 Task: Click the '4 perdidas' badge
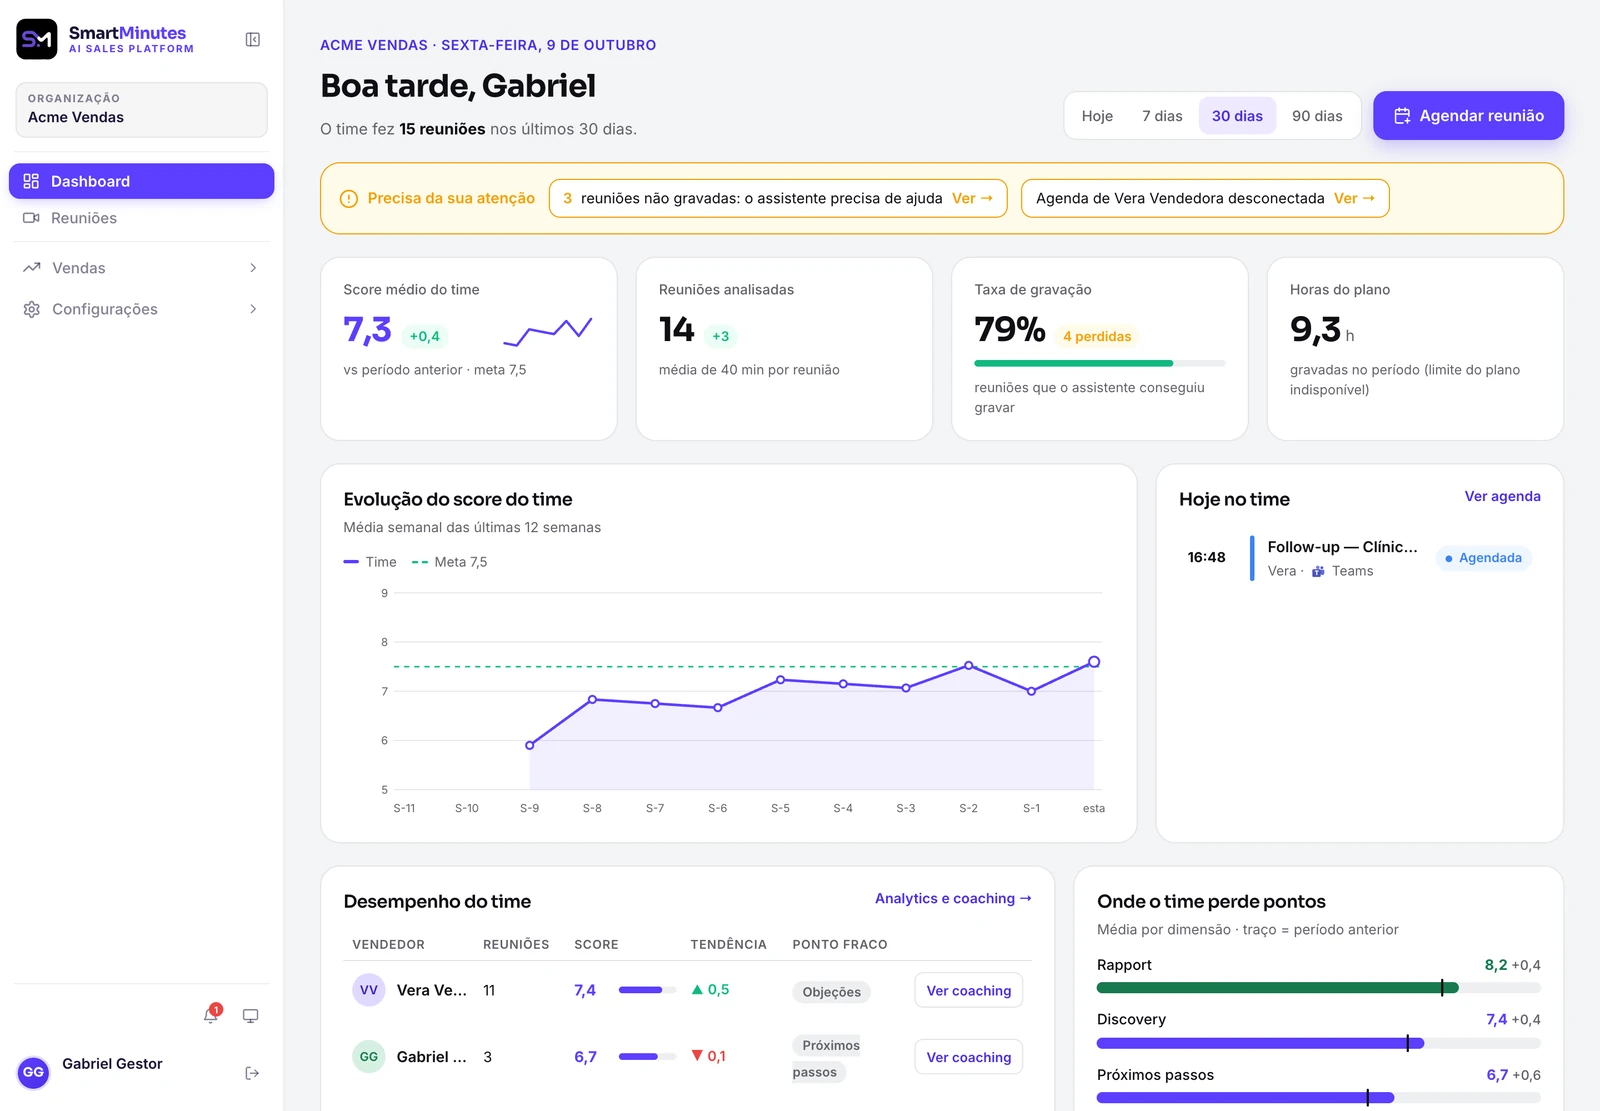click(1097, 337)
